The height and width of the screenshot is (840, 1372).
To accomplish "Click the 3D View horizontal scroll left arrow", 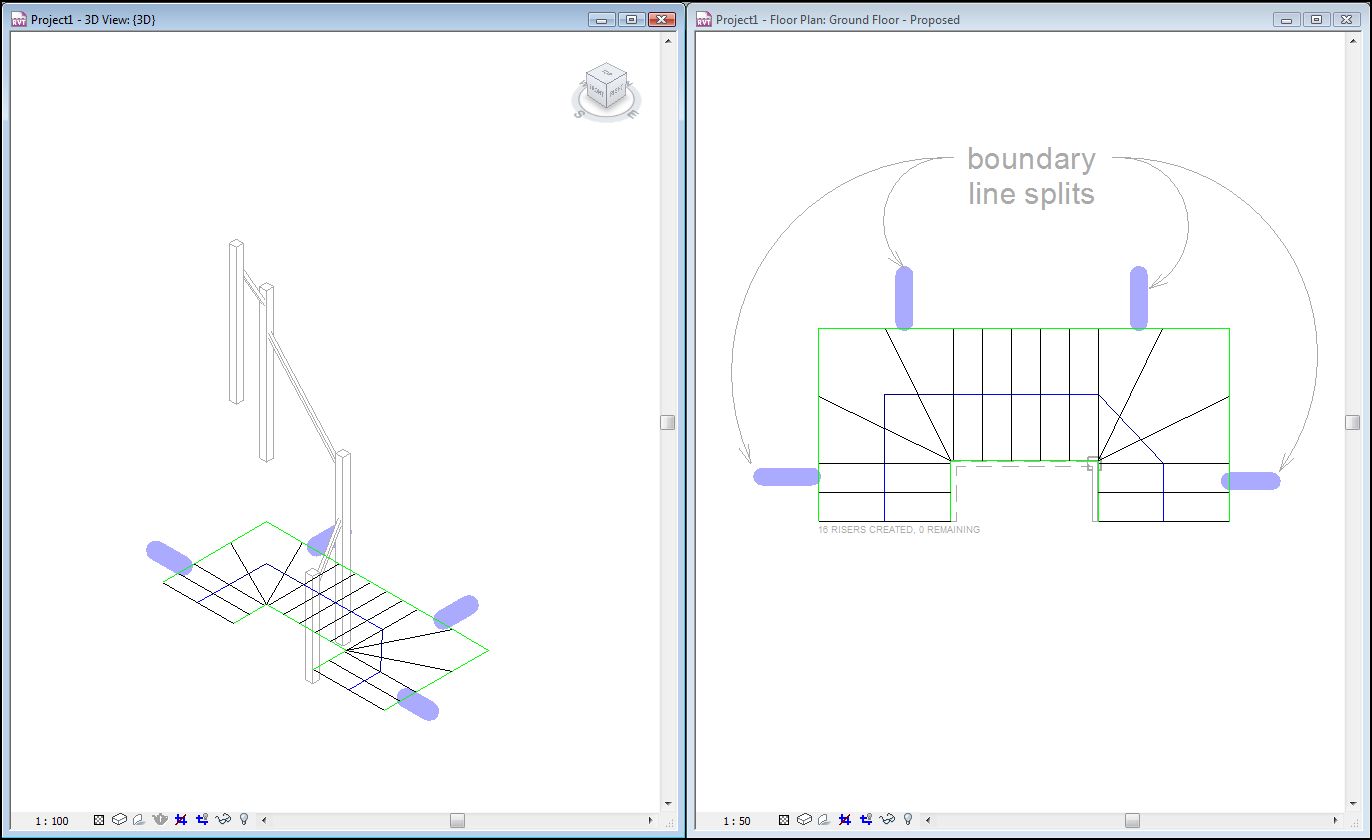I will [x=264, y=821].
